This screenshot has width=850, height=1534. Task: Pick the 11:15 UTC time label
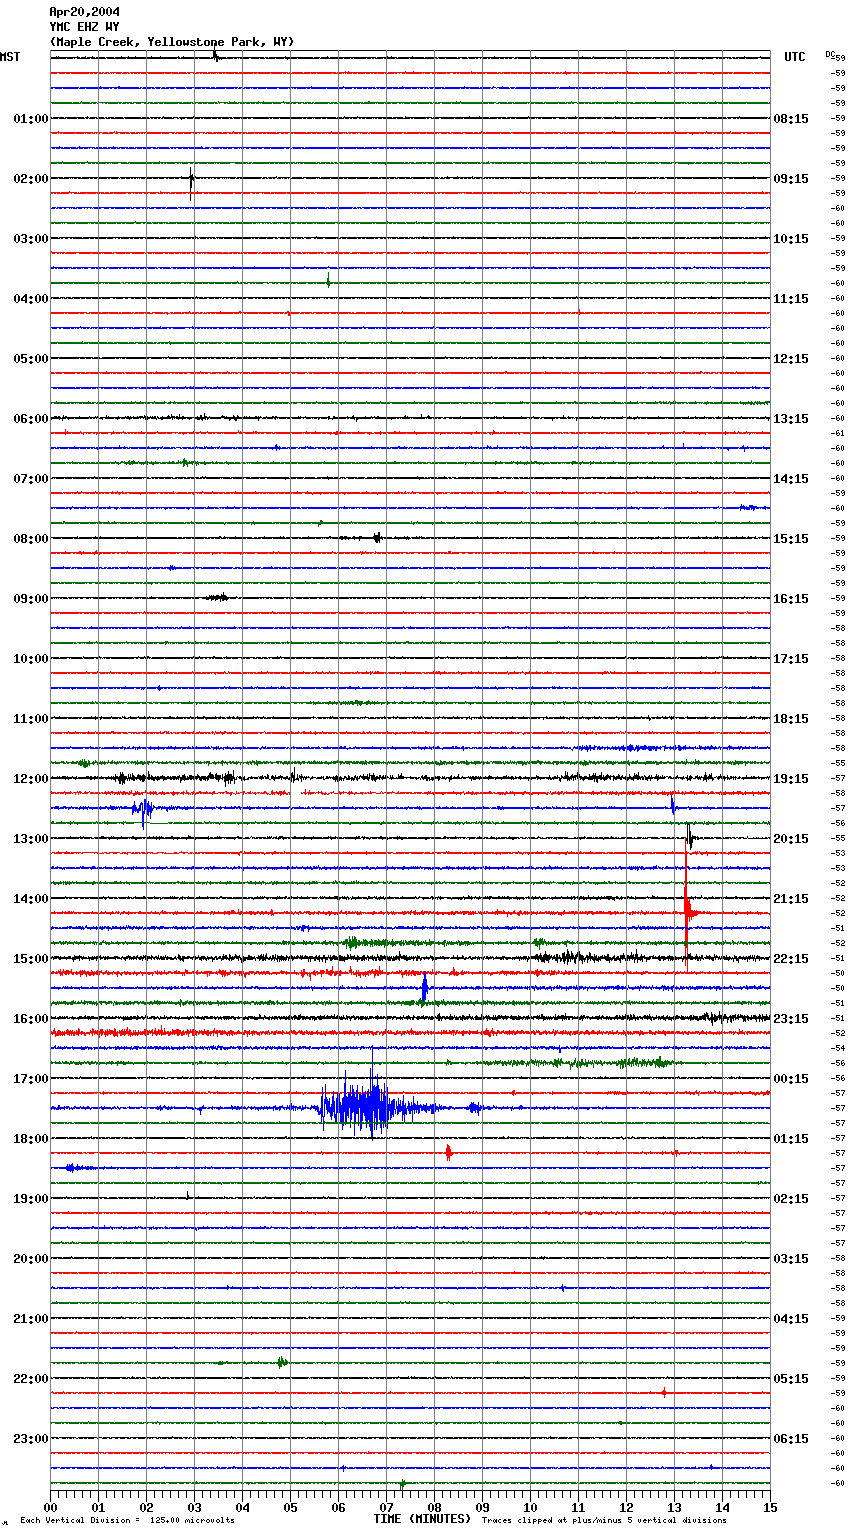point(791,299)
